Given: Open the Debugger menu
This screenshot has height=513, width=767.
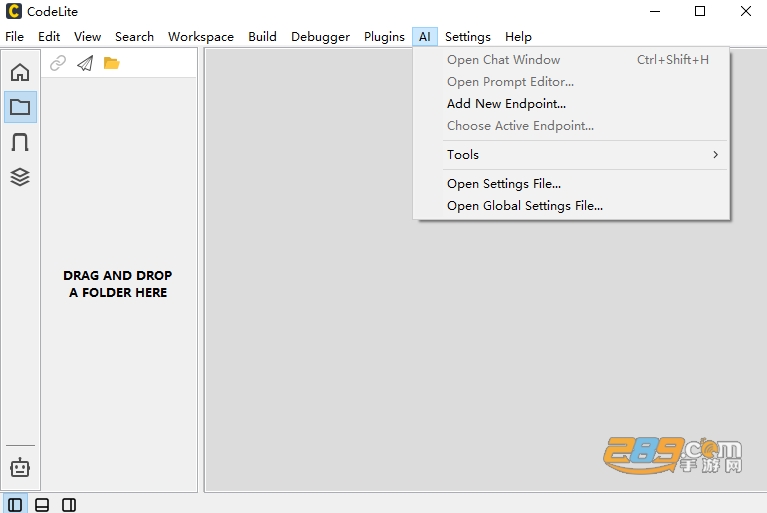Looking at the screenshot, I should tap(320, 37).
